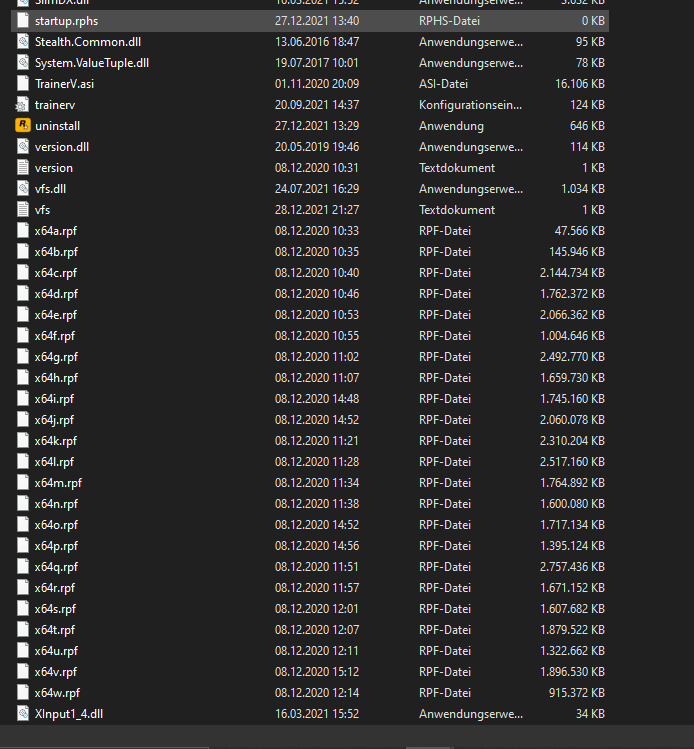
Task: Click the x64i.rpf file icon
Action: (x=22, y=399)
